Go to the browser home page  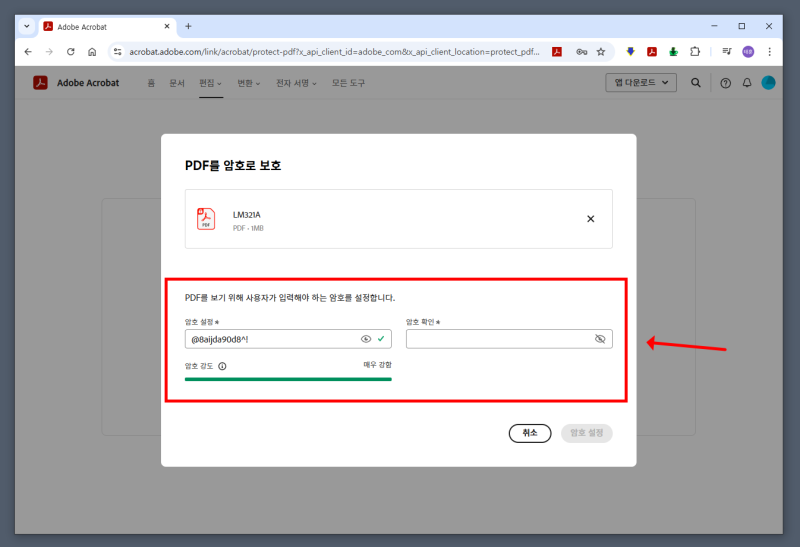coord(92,52)
